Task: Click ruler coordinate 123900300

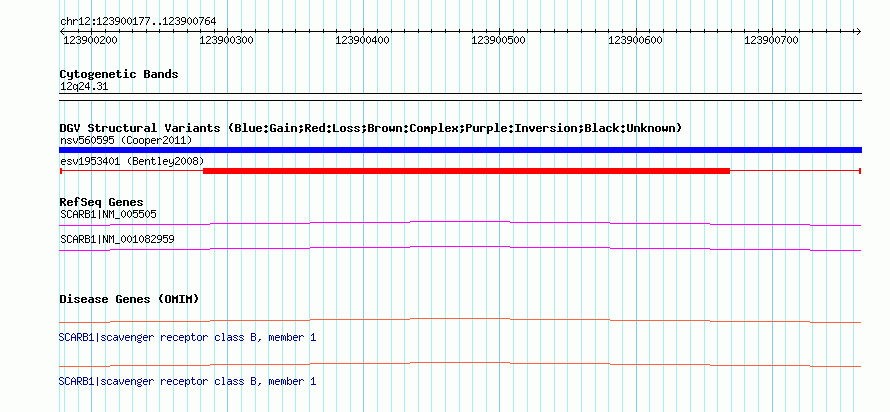Action: [226, 40]
